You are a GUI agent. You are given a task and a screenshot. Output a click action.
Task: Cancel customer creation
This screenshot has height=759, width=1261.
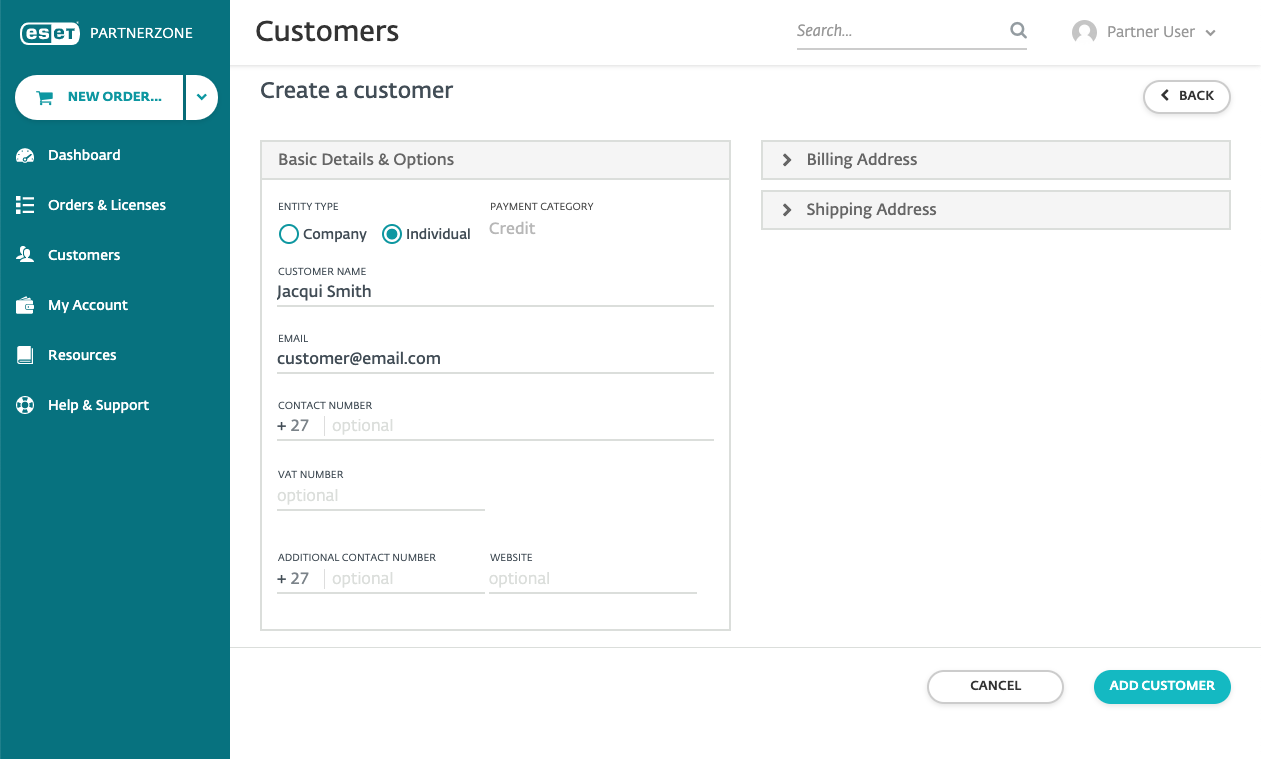(x=995, y=686)
